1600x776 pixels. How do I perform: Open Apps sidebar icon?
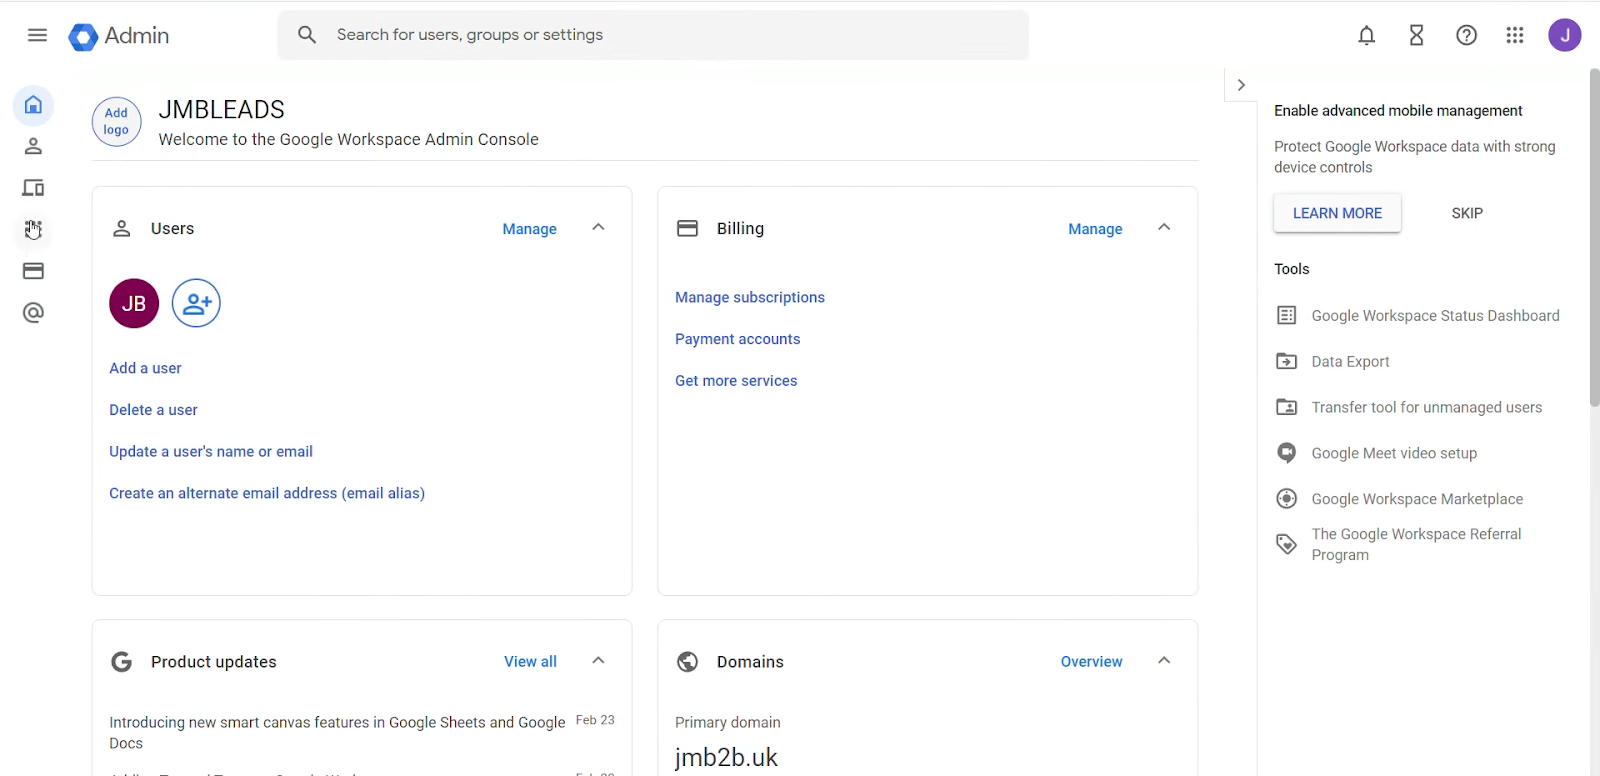pos(33,230)
